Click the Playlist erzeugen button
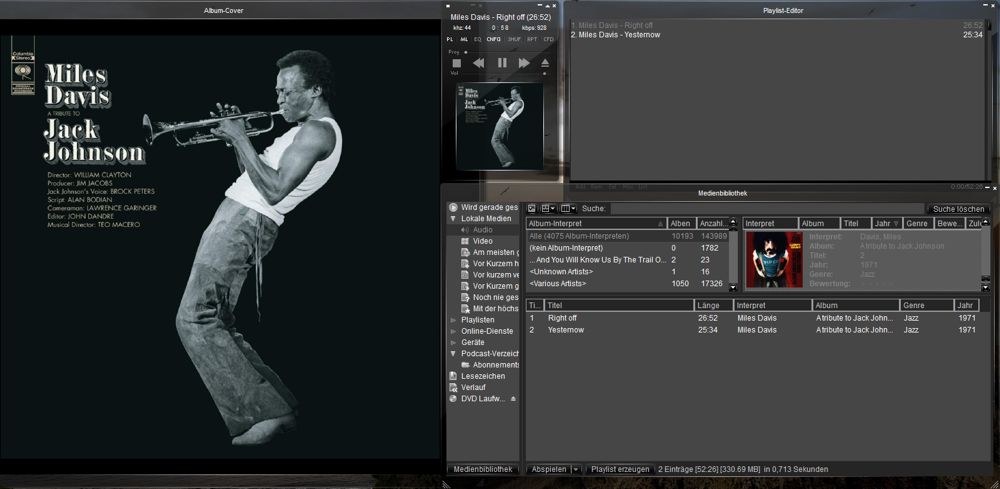The image size is (1000, 489). [620, 468]
